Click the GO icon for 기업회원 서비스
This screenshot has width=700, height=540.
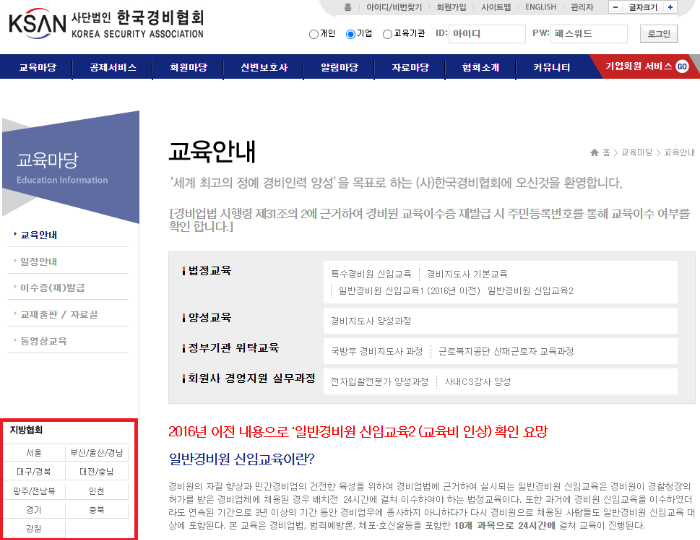[682, 66]
